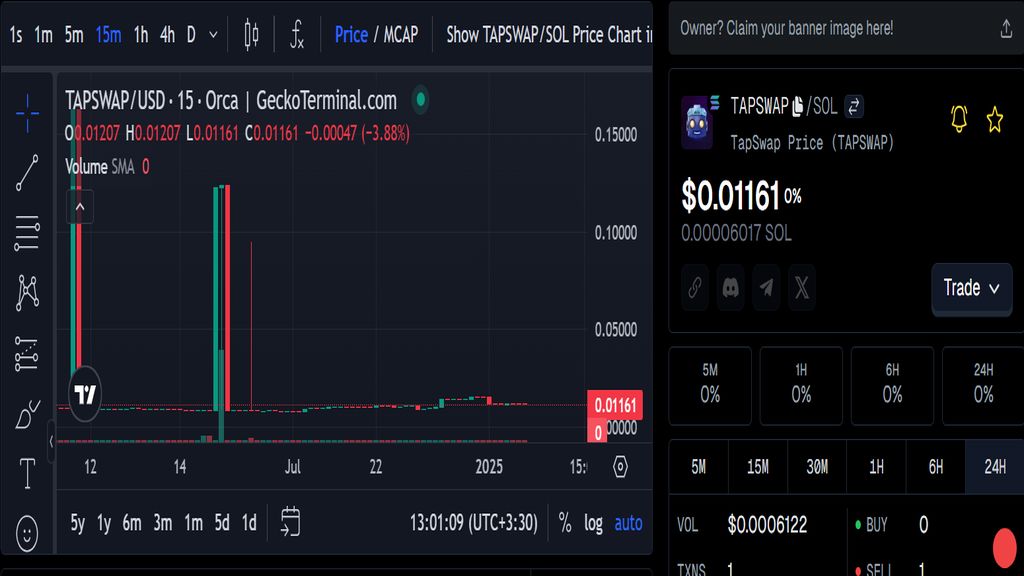This screenshot has width=1024, height=576.
Task: Select the 6H stats tab
Action: pyautogui.click(x=936, y=466)
